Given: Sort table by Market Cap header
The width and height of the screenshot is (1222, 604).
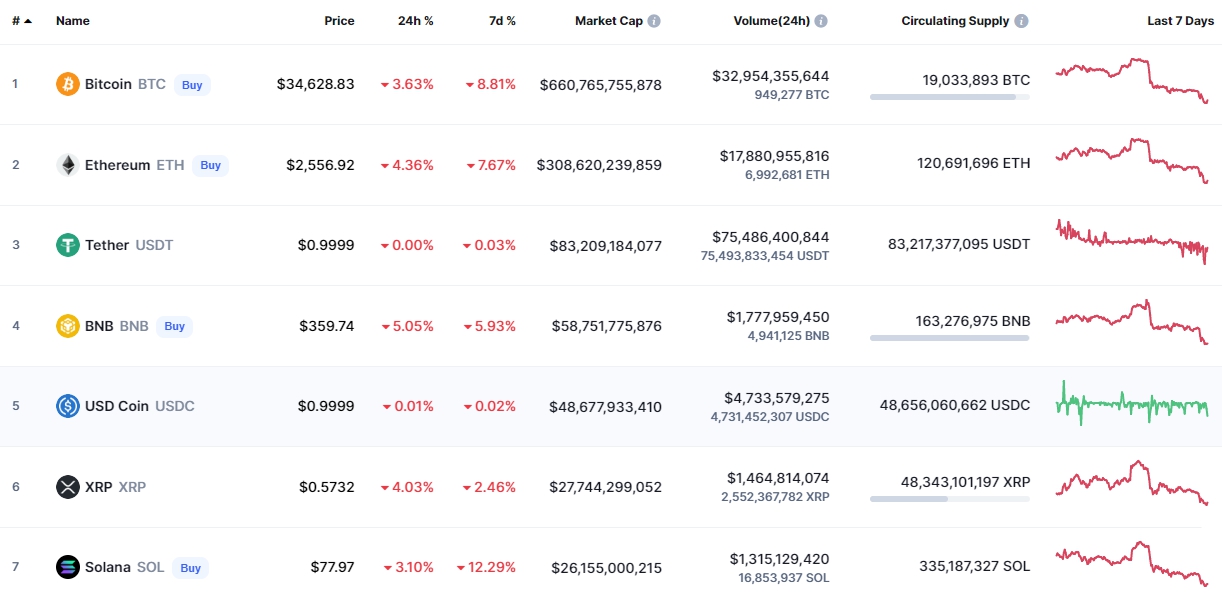Looking at the screenshot, I should (609, 21).
